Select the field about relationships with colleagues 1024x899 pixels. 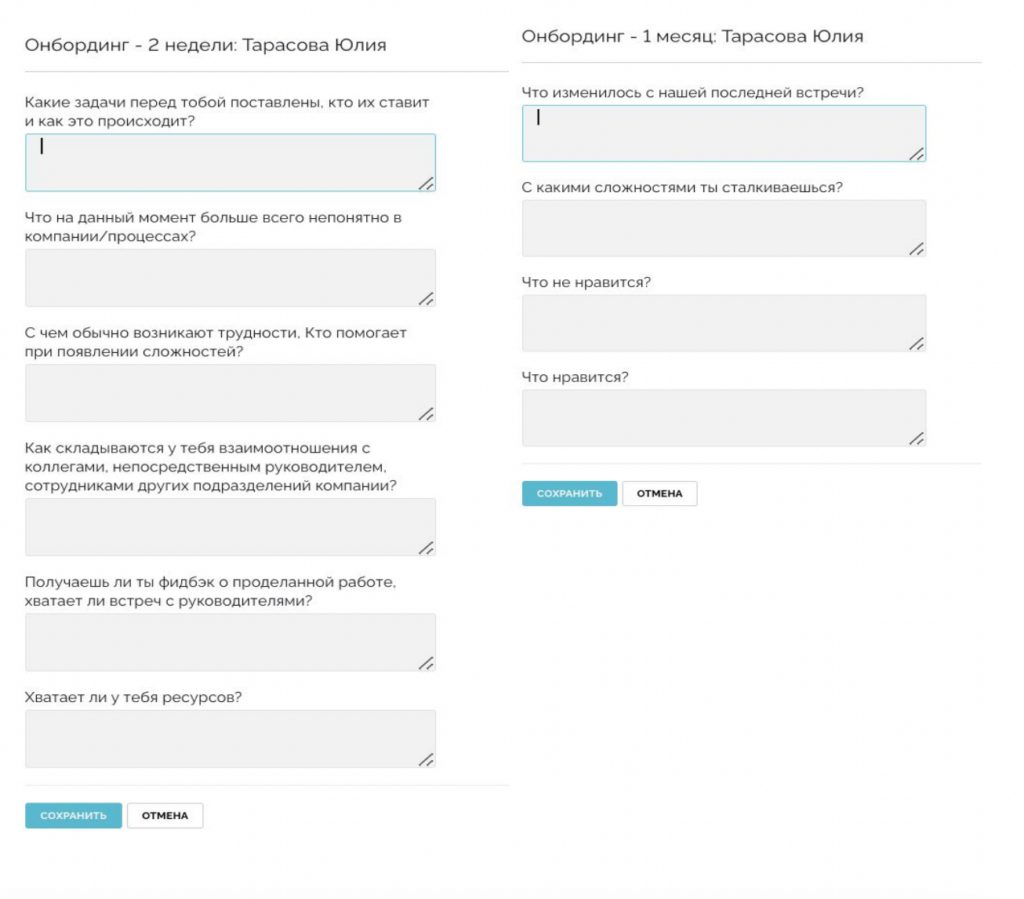pos(230,526)
